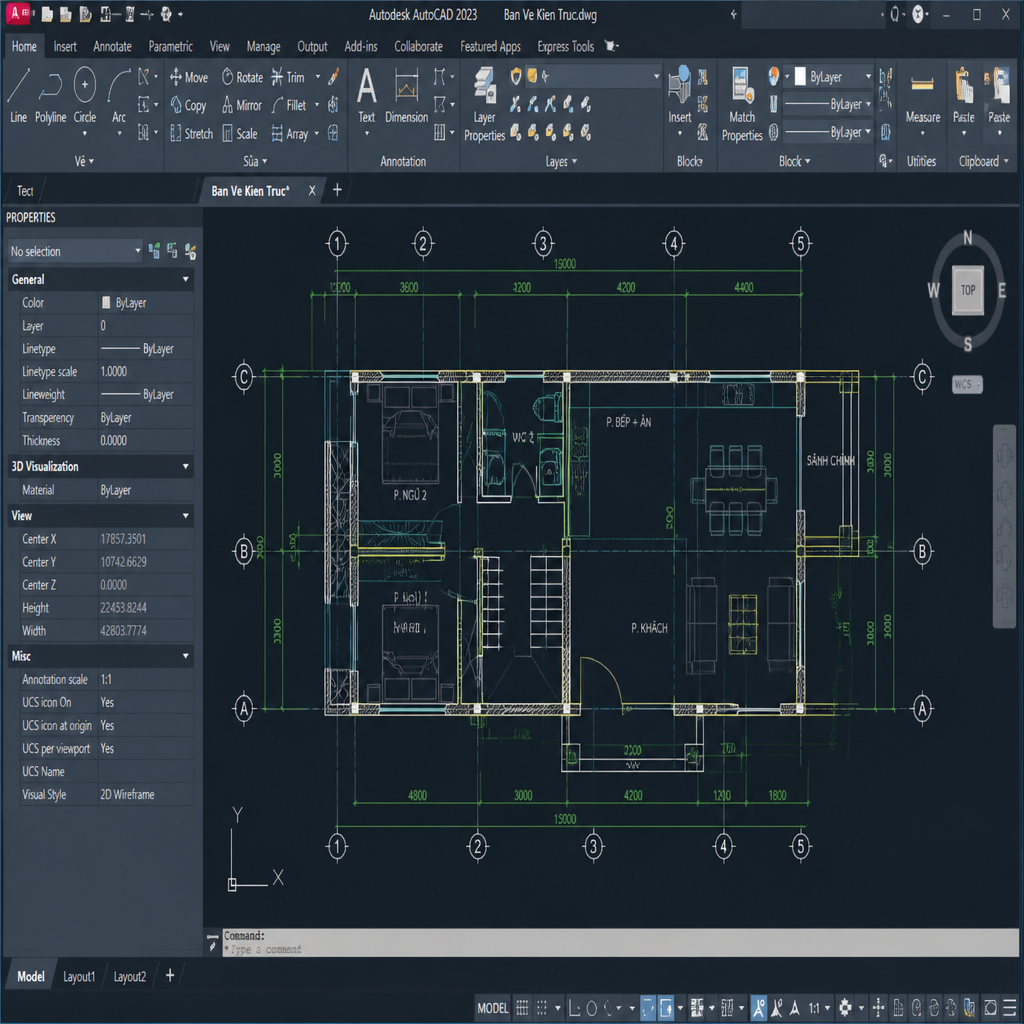Screen dimensions: 1024x1024
Task: Open the Insert ribbon tab
Action: (65, 46)
